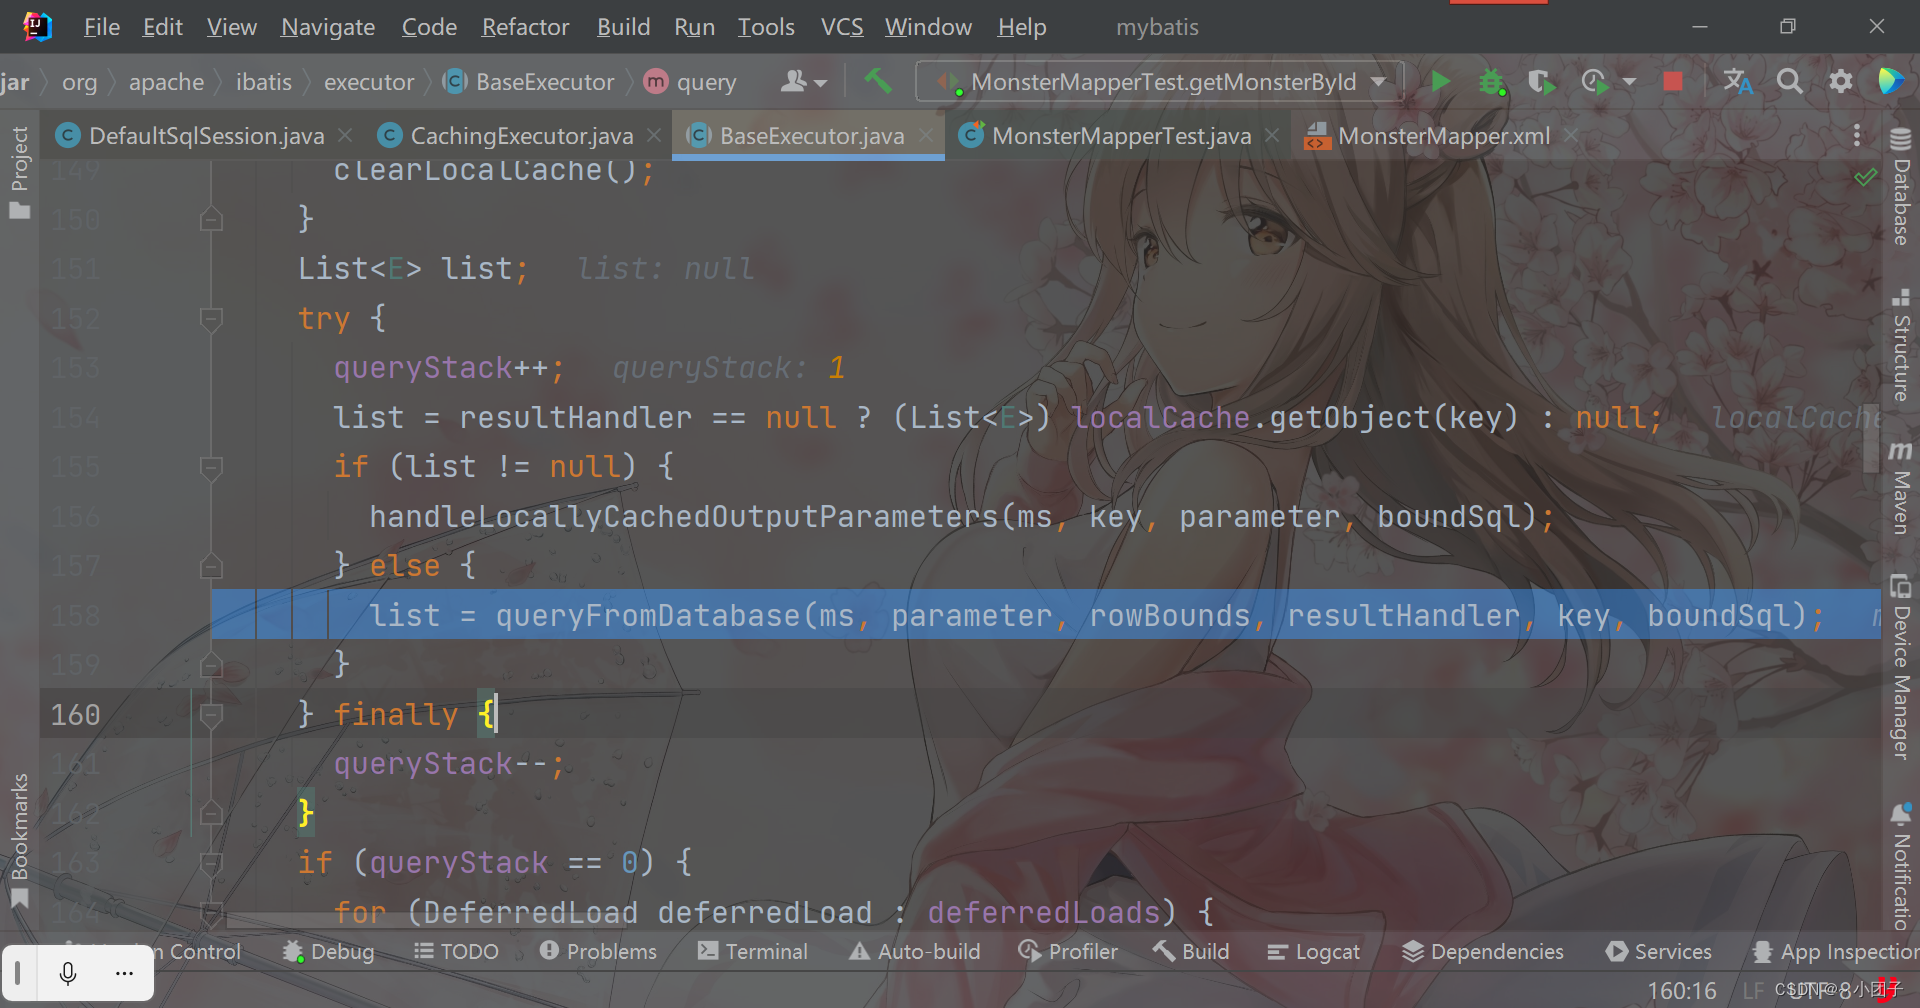Toggle the Structure tool window
The width and height of the screenshot is (1920, 1008).
1900,345
